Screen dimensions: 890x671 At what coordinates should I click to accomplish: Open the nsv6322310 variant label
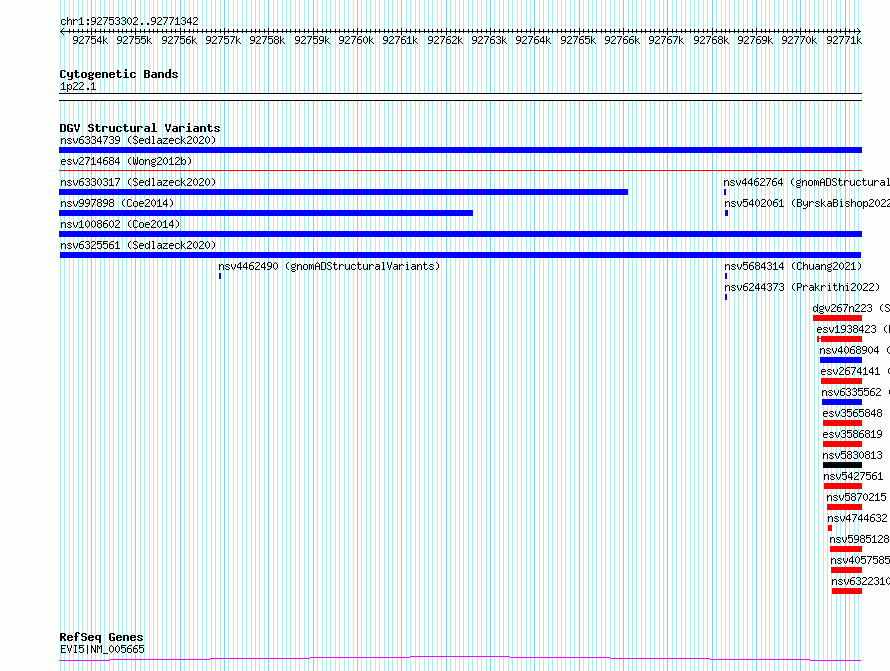tap(860, 581)
